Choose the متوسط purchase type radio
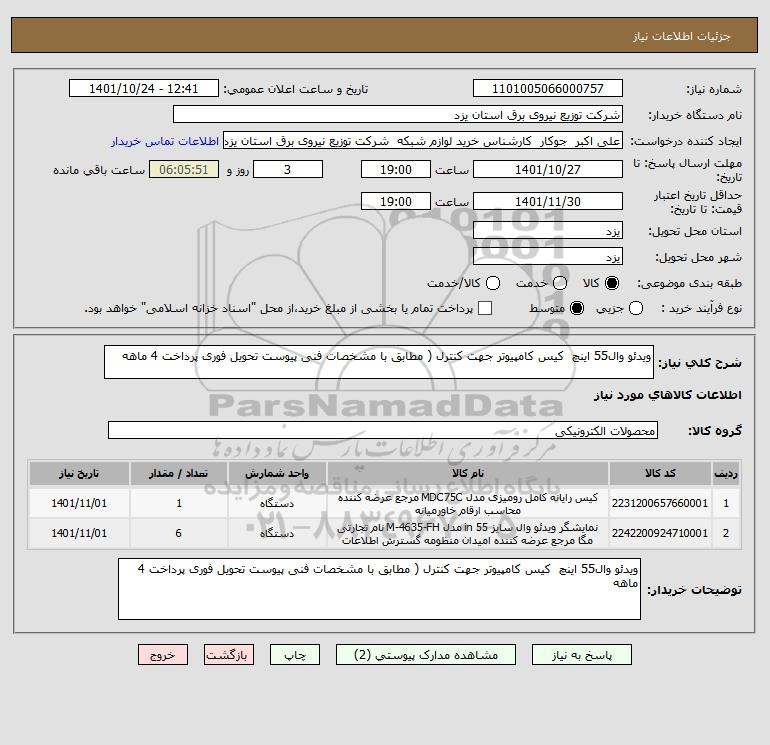Viewport: 770px width, 745px height. pos(577,308)
